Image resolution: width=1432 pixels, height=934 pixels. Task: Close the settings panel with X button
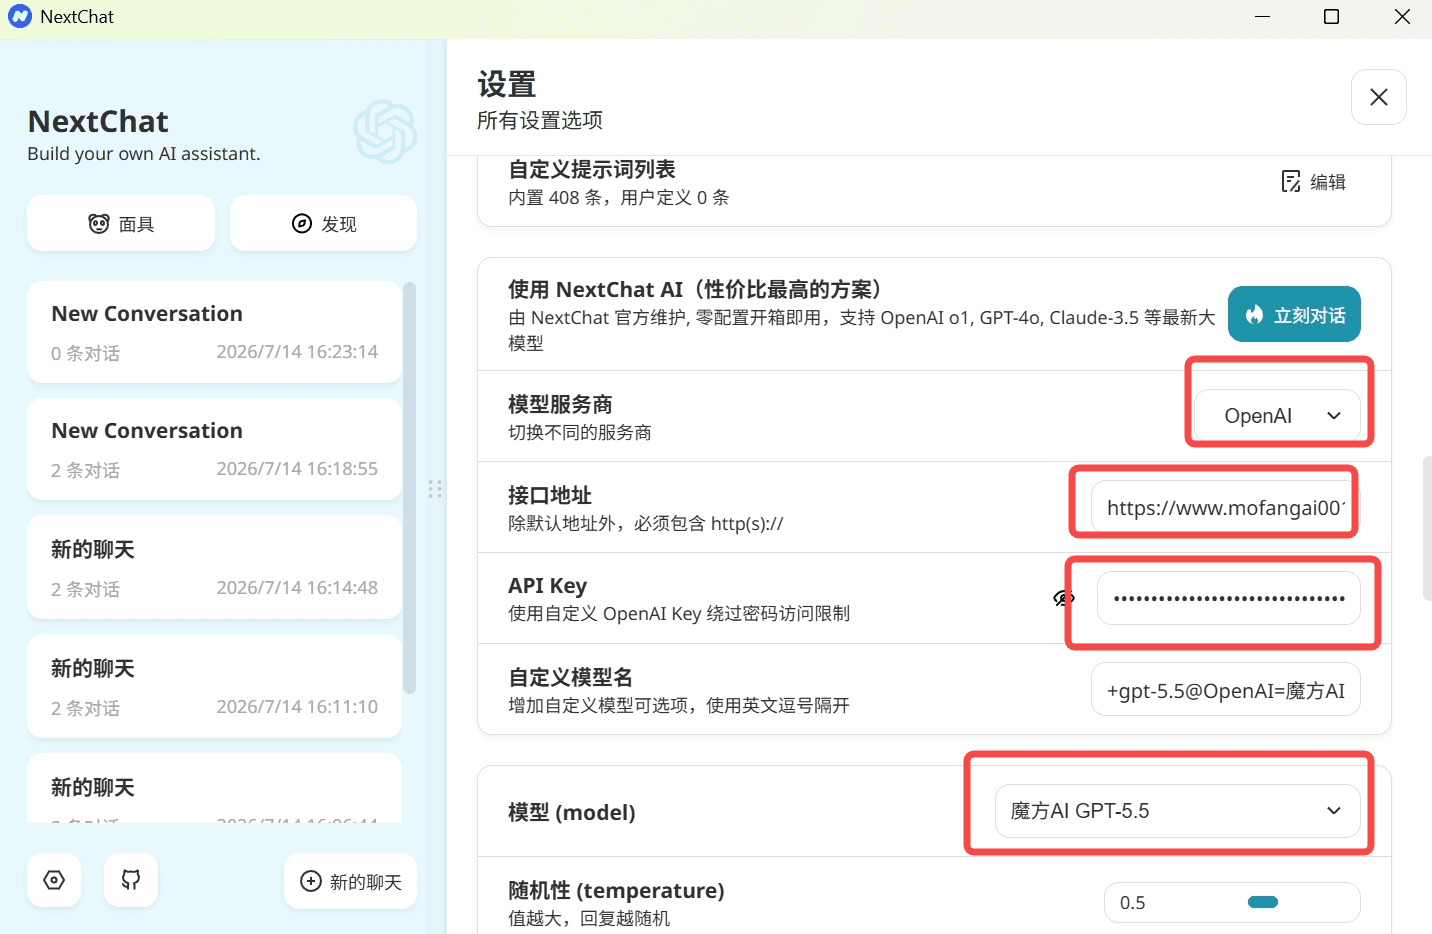click(1379, 97)
